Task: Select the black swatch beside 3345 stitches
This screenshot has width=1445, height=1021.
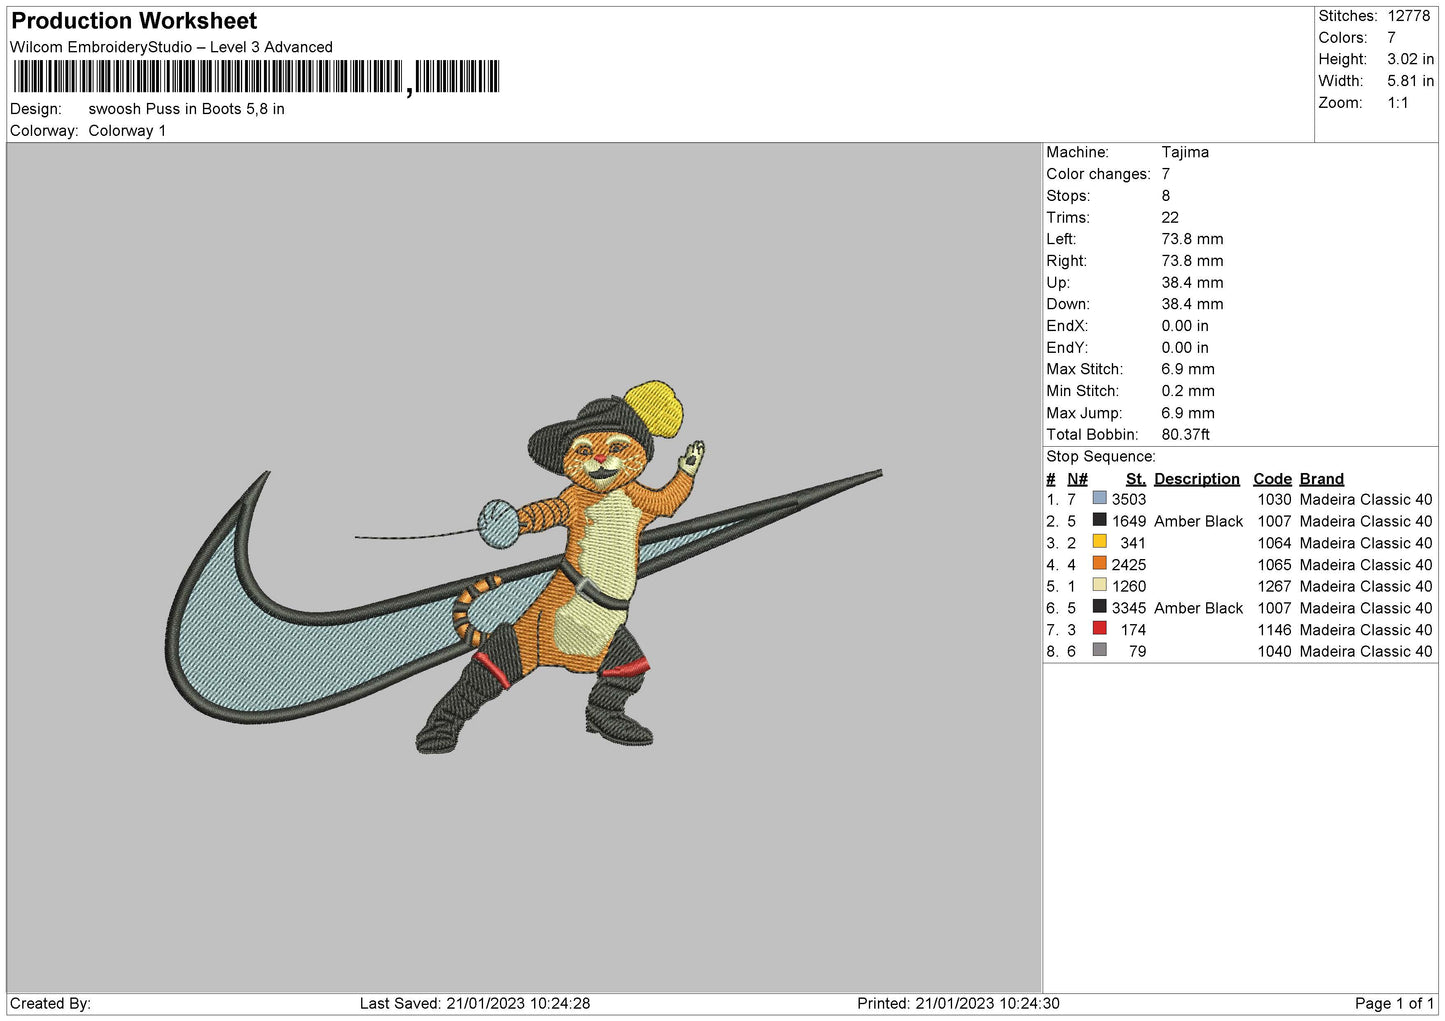Action: tap(1099, 607)
